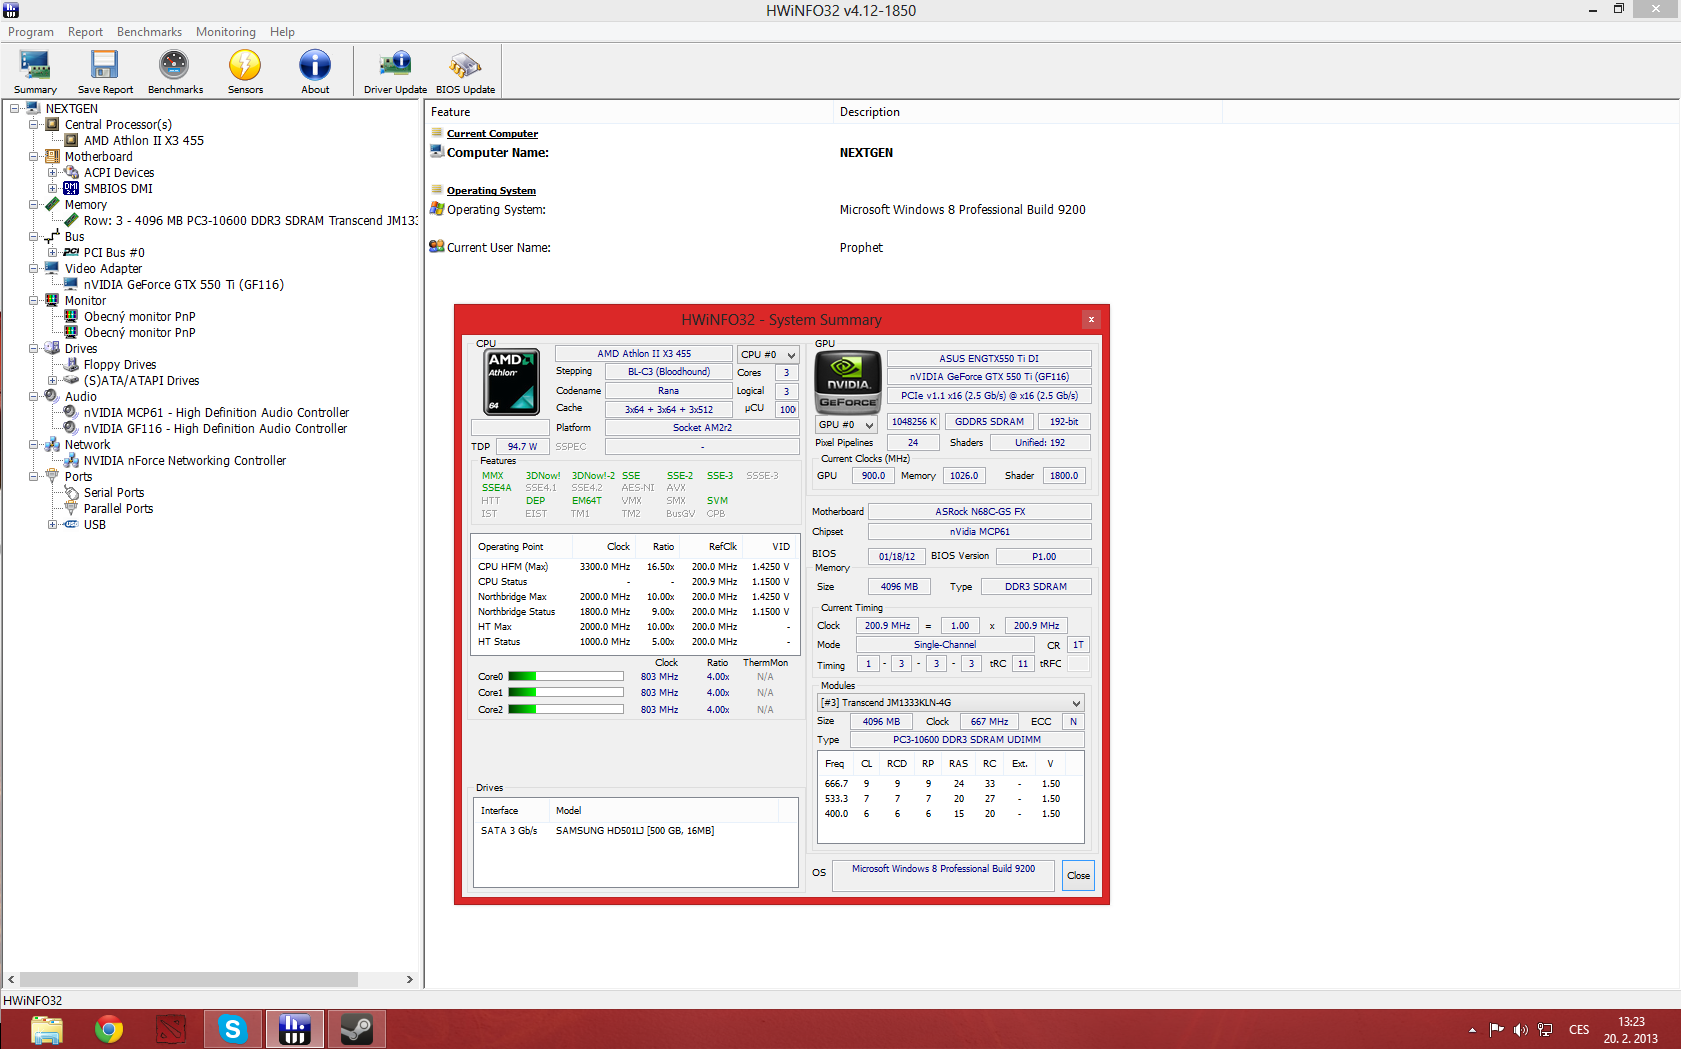
Task: Select the SMBIOS DMI tree icon
Action: point(71,188)
